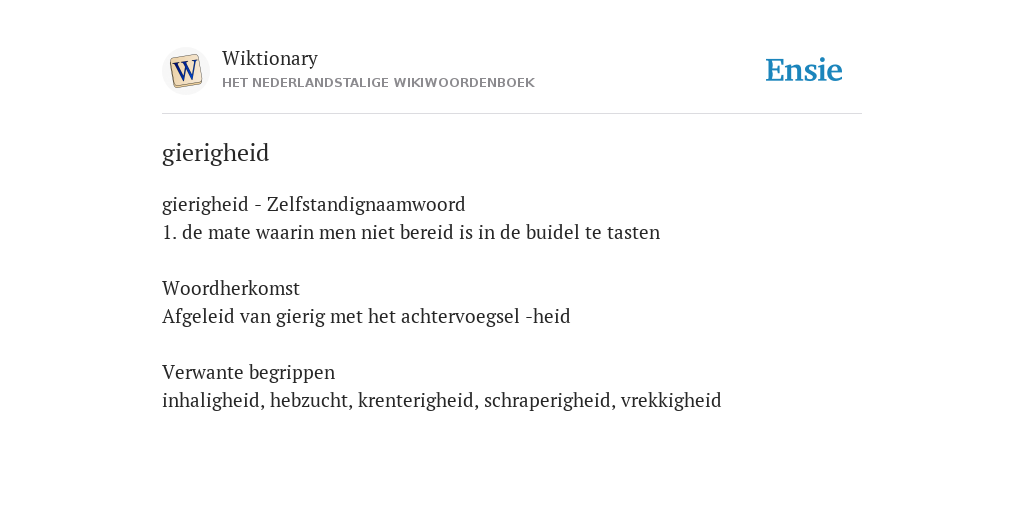Click the Verwante begrippen label
Screen dimensions: 1024x512
tap(248, 372)
